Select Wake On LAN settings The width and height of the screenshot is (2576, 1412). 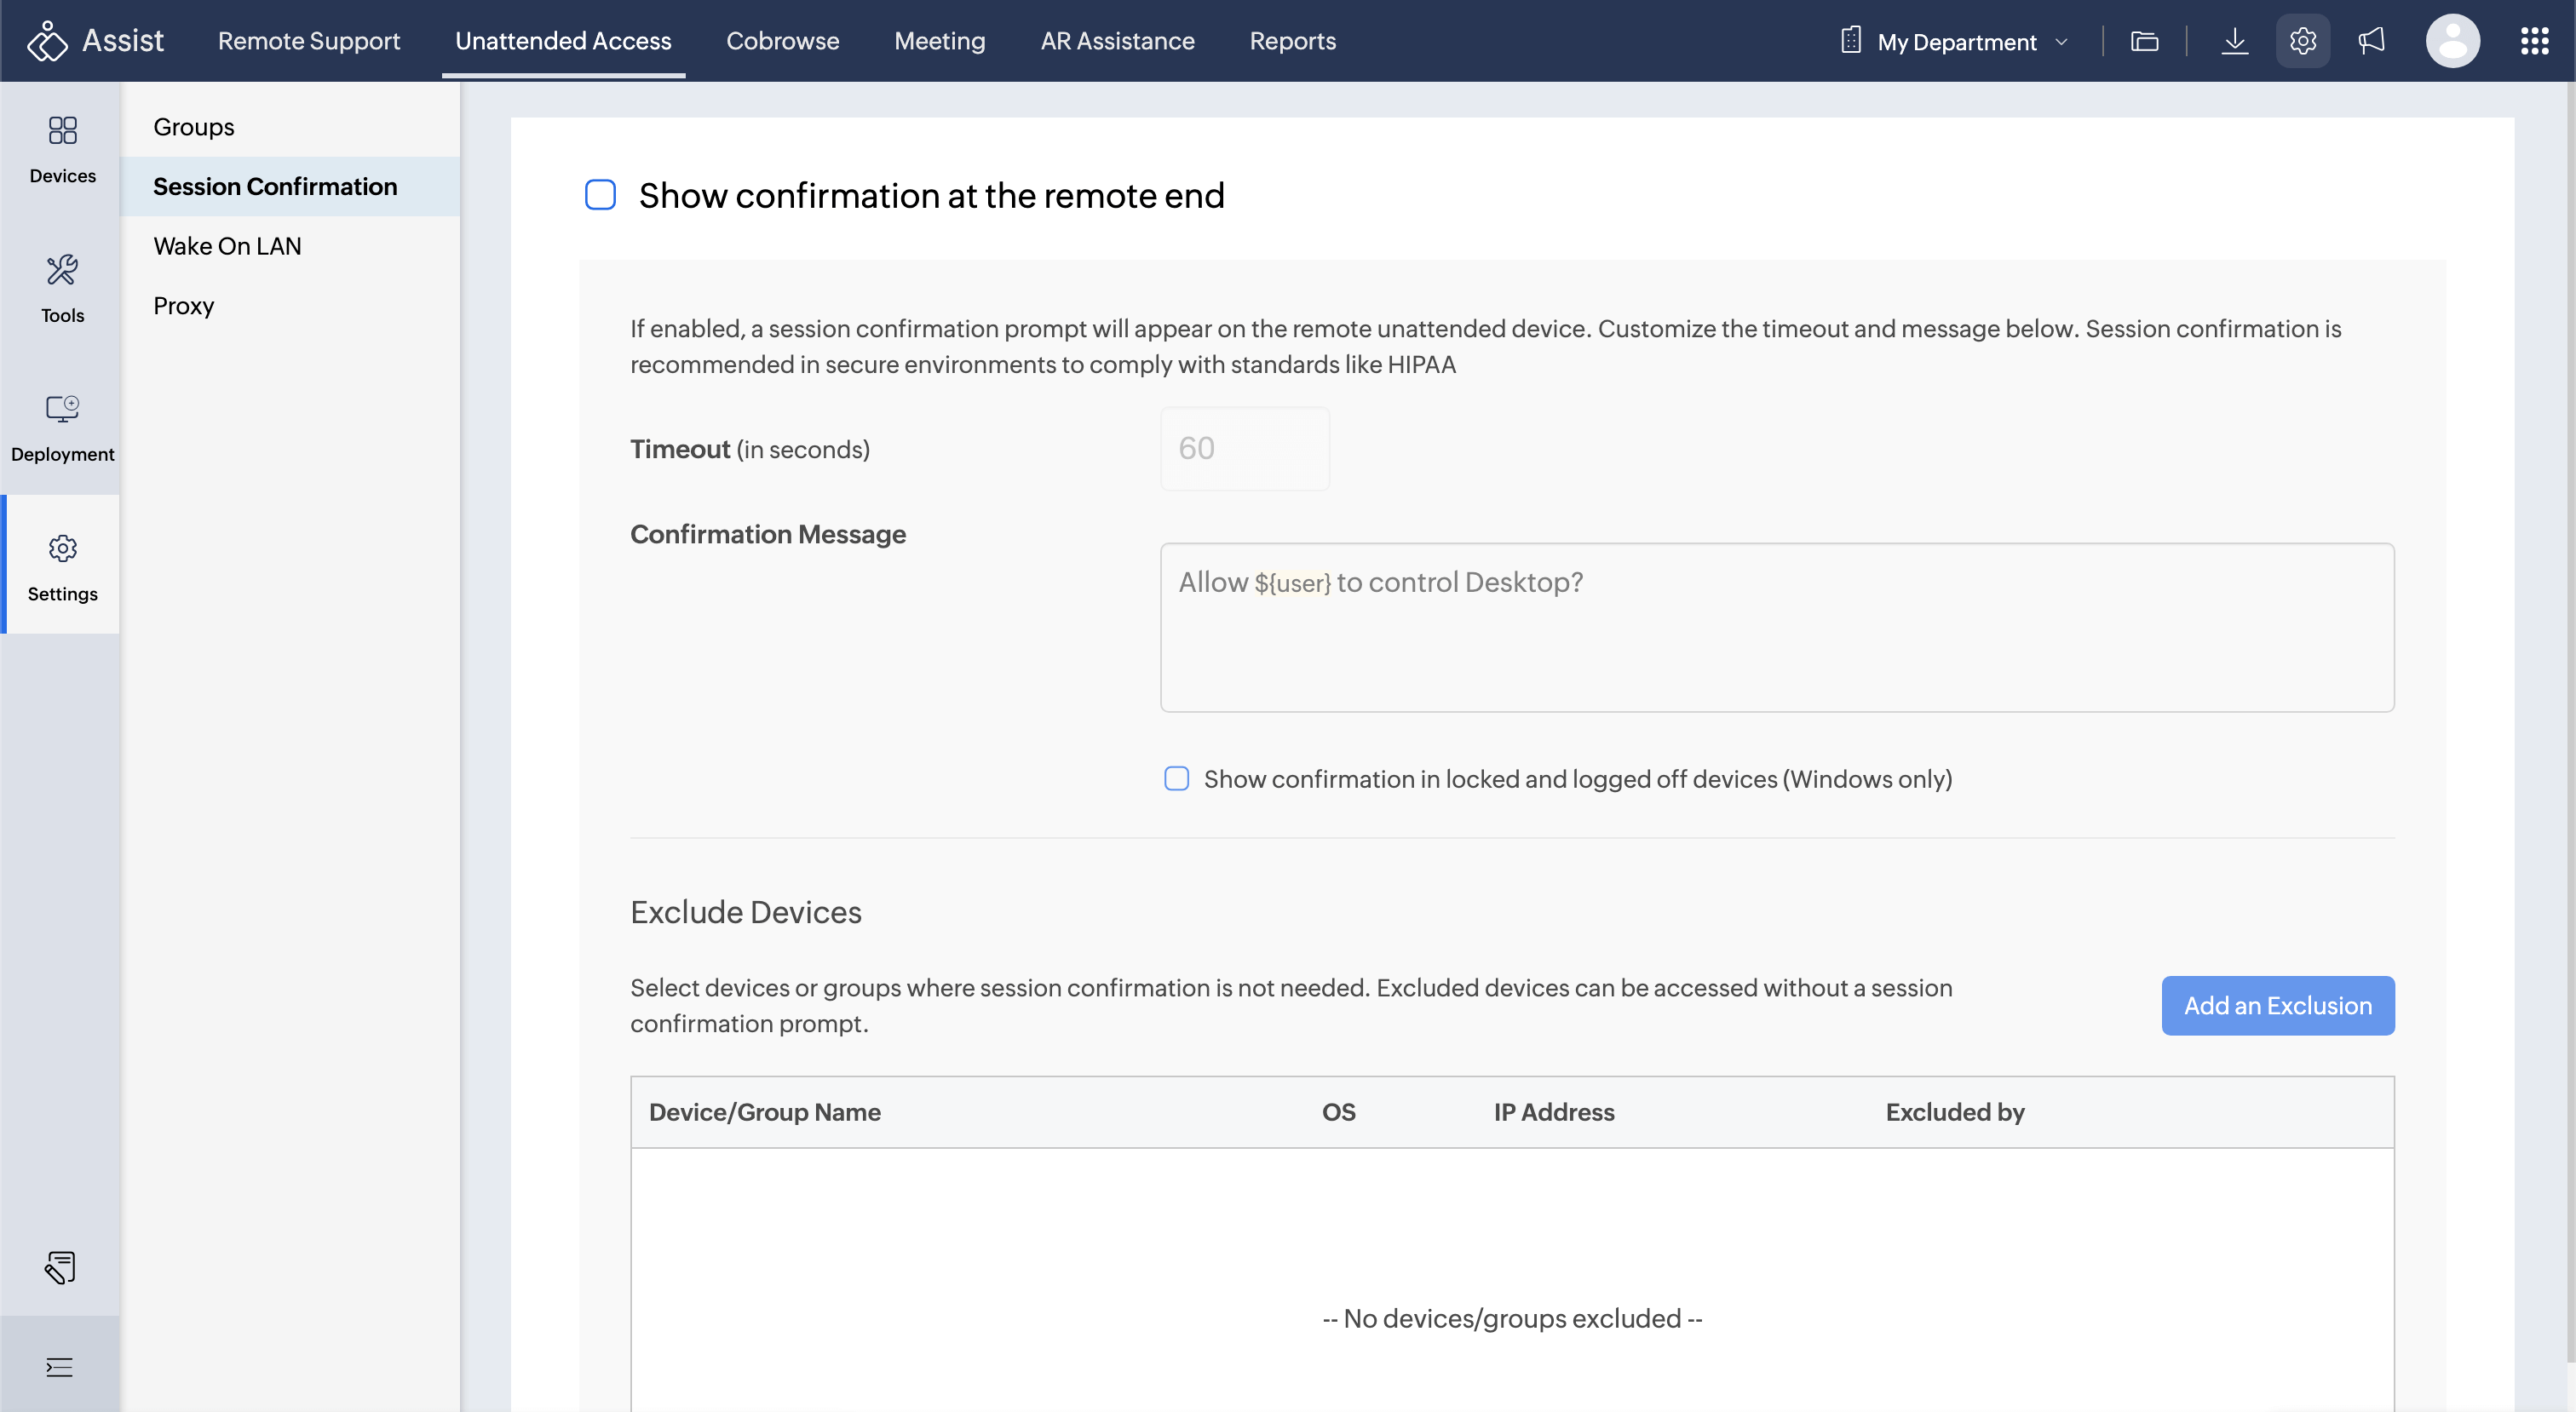[227, 246]
